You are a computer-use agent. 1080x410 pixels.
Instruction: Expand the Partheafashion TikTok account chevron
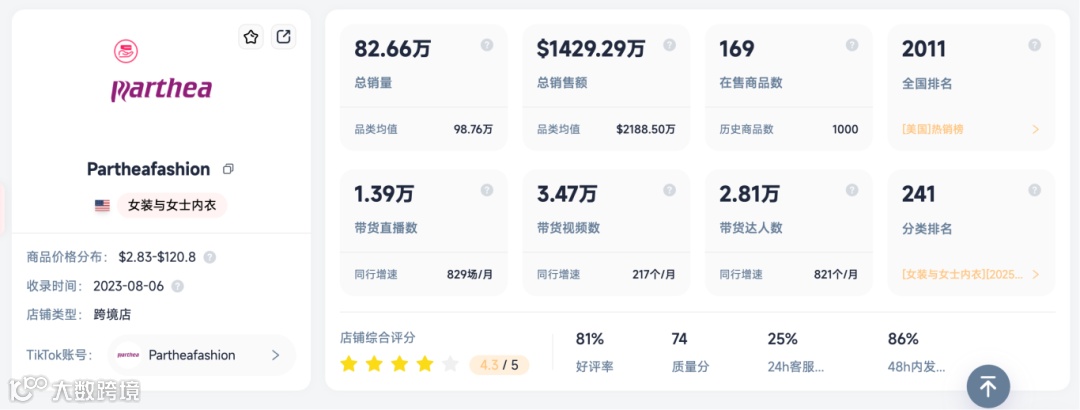tap(276, 355)
